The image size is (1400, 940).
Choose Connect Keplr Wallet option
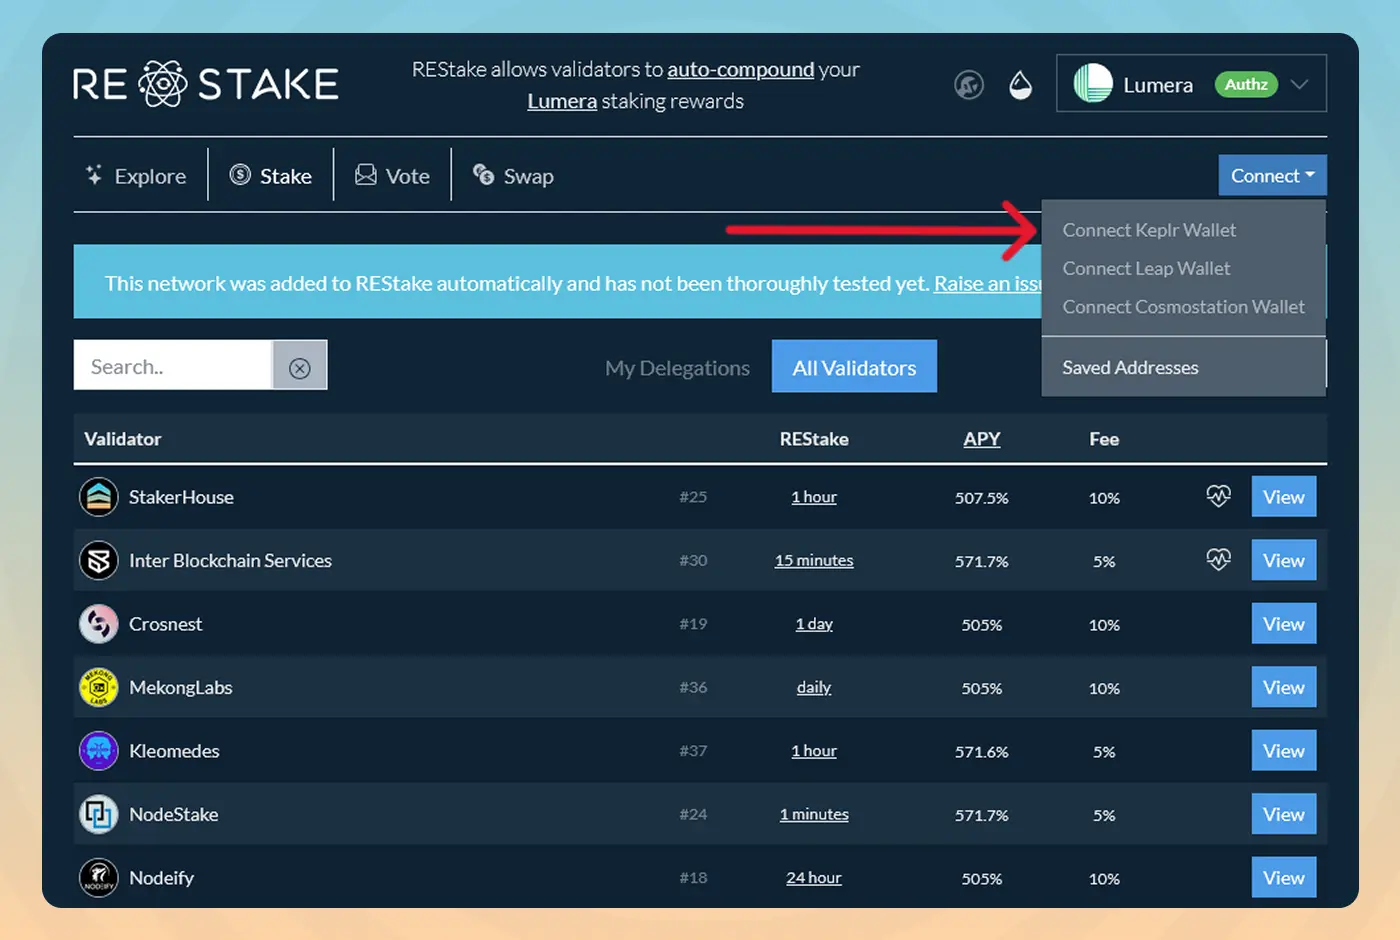1149,230
